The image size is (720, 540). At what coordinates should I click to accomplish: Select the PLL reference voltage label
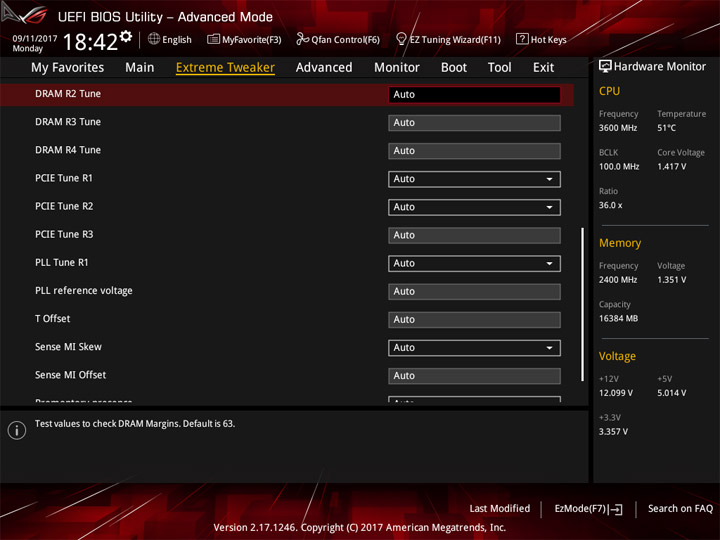pyautogui.click(x=84, y=291)
